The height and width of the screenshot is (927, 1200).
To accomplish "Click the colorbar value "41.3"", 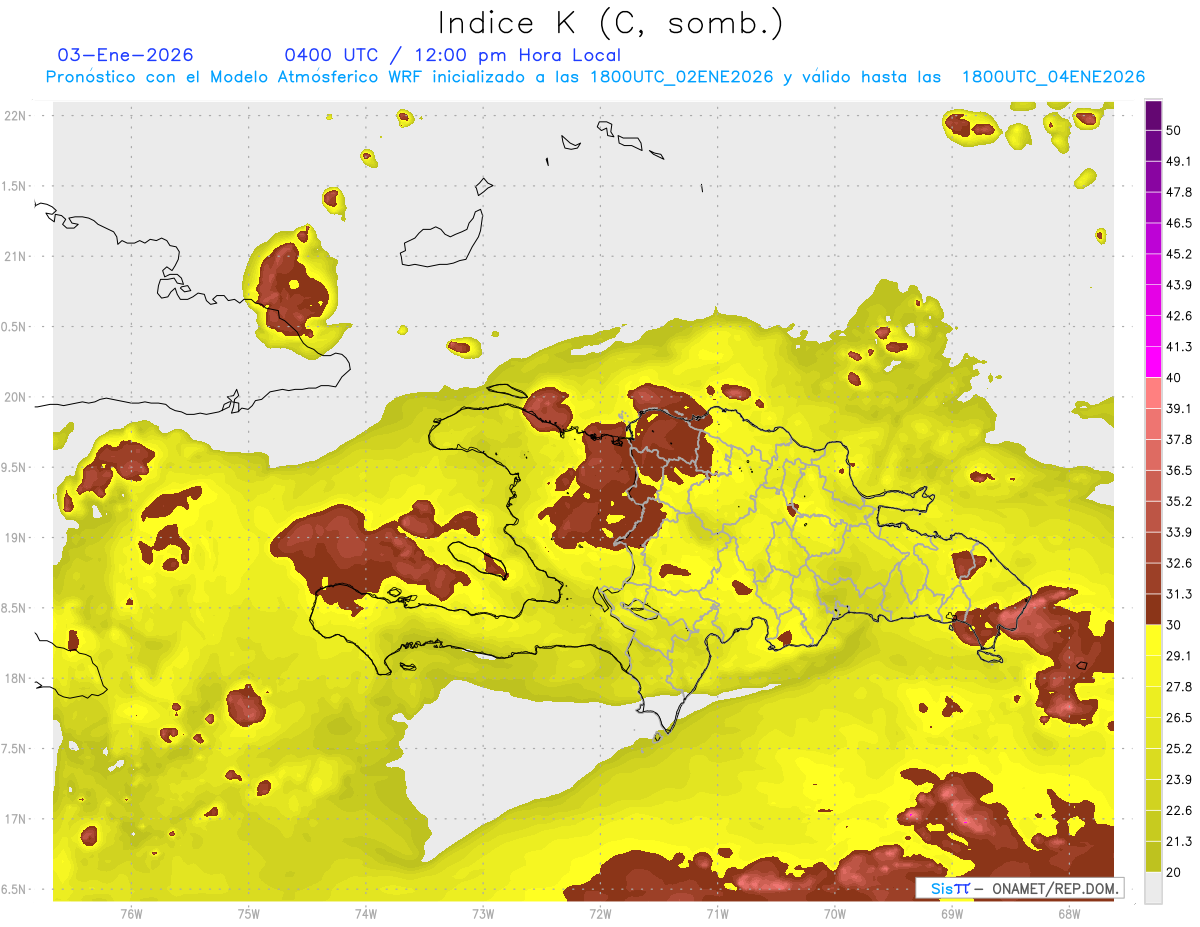I will 1179,347.
